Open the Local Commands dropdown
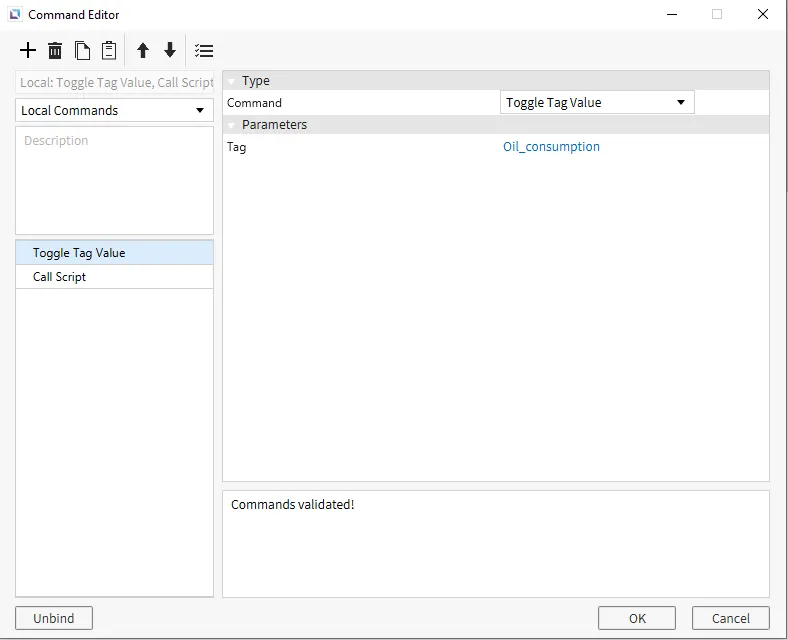This screenshot has width=788, height=640. 114,110
